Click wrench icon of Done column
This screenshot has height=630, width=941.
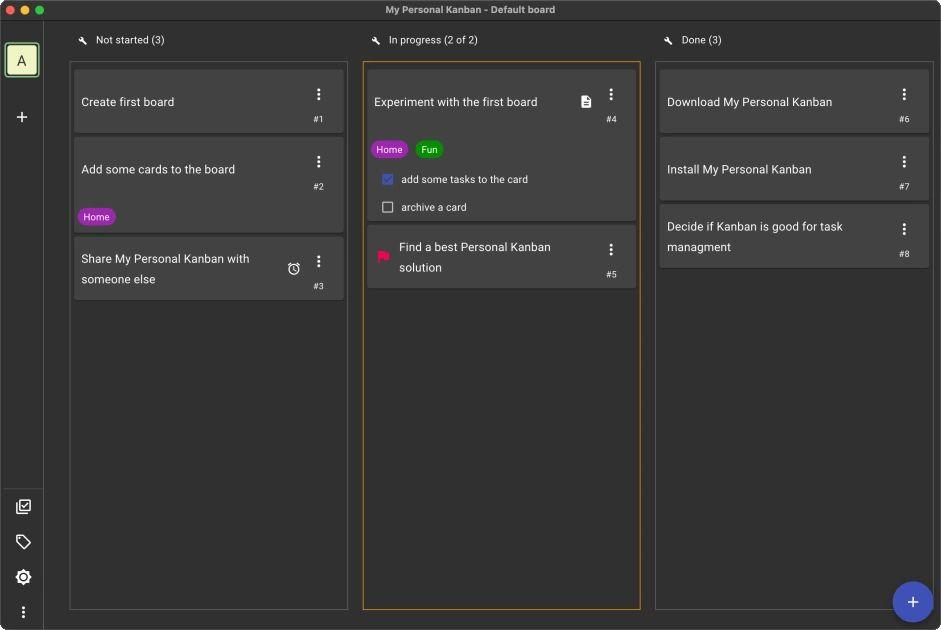pyautogui.click(x=669, y=40)
